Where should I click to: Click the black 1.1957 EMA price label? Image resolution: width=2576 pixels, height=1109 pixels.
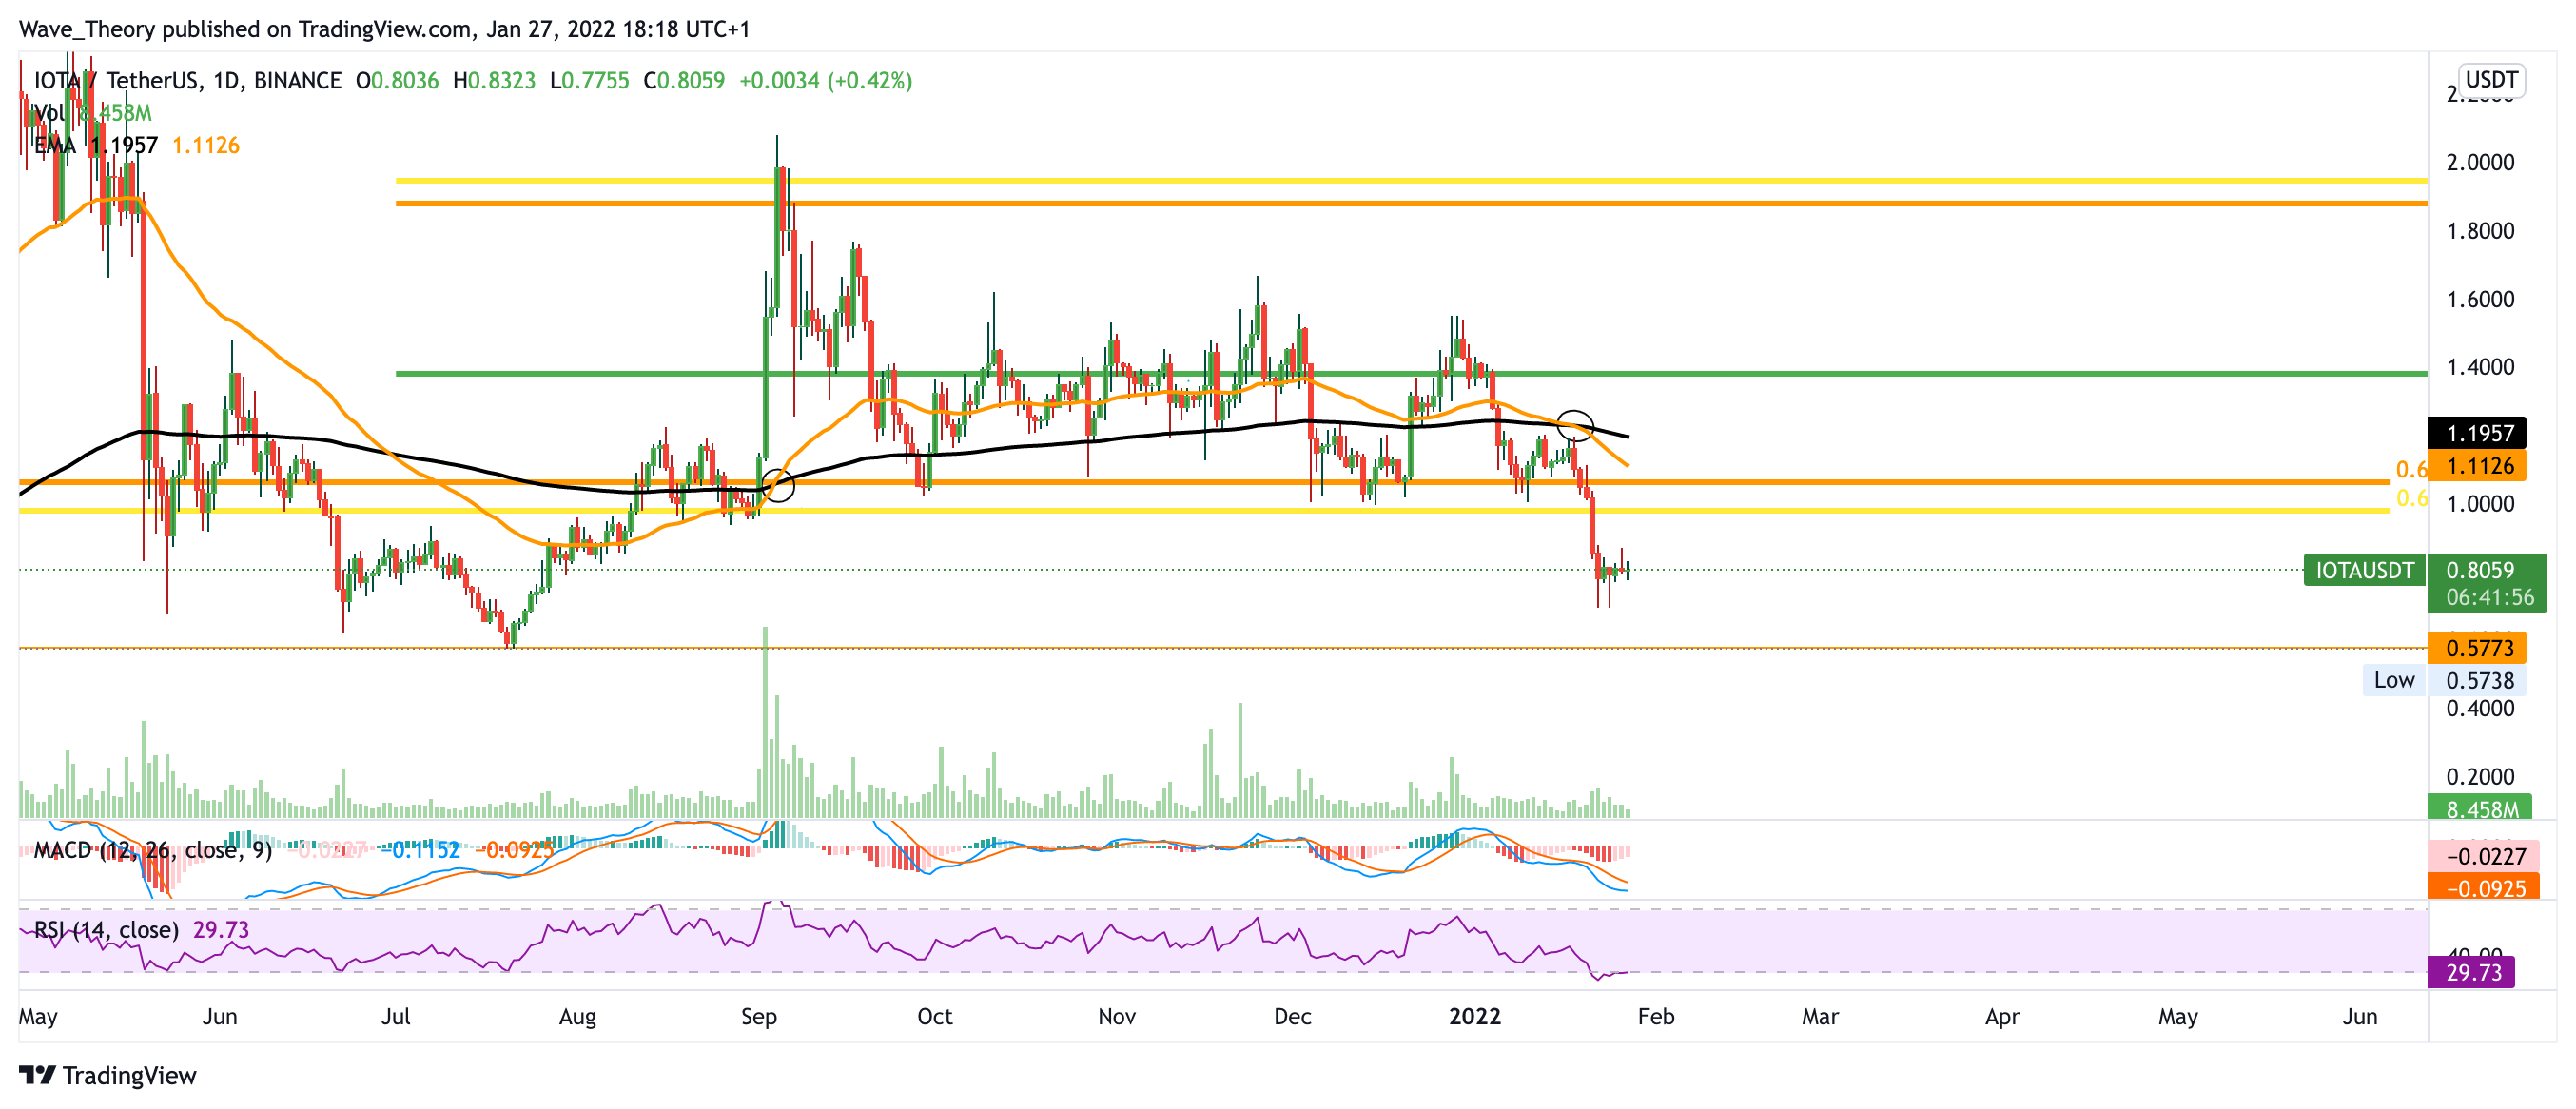click(2478, 433)
